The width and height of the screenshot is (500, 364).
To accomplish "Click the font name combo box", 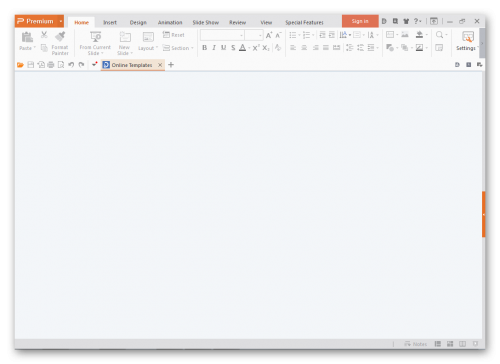I will [x=222, y=35].
